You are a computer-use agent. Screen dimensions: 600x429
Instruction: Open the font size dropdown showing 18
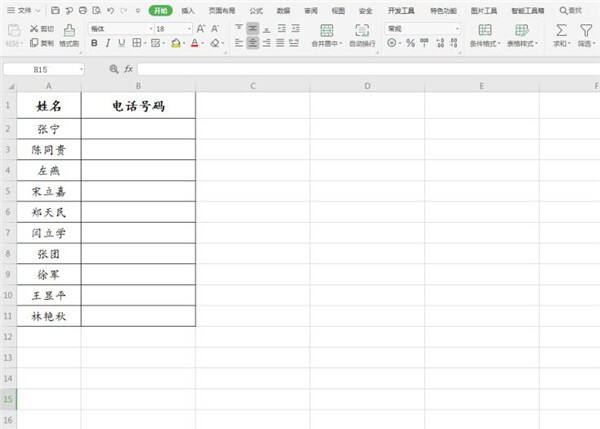tap(189, 29)
